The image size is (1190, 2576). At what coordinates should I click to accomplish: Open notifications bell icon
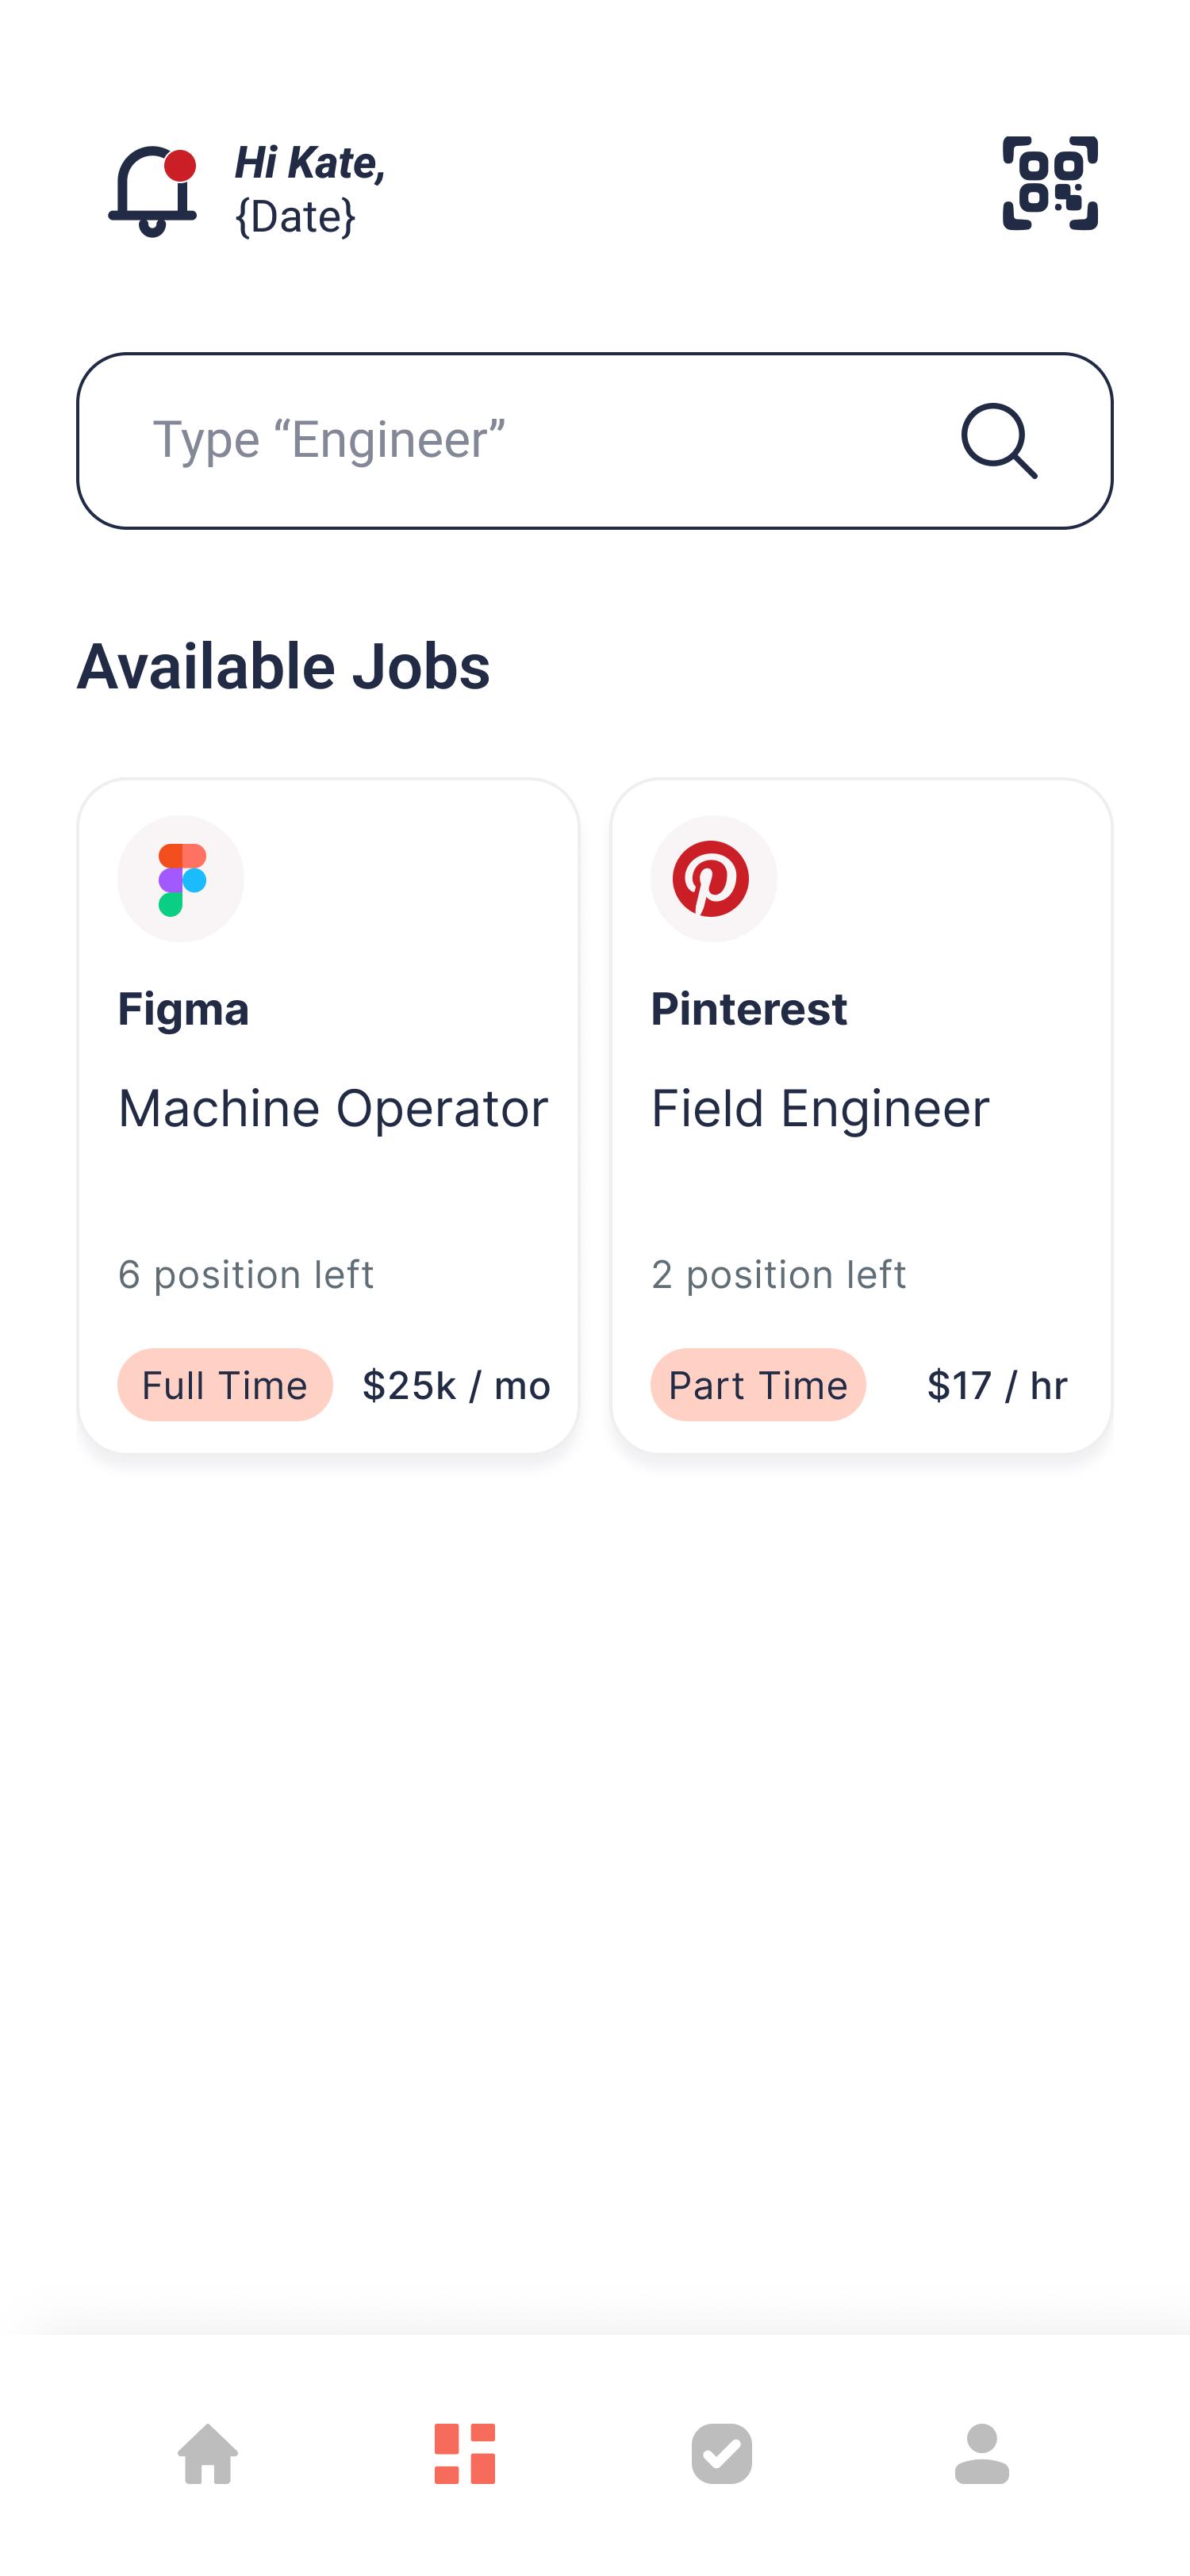click(x=152, y=190)
